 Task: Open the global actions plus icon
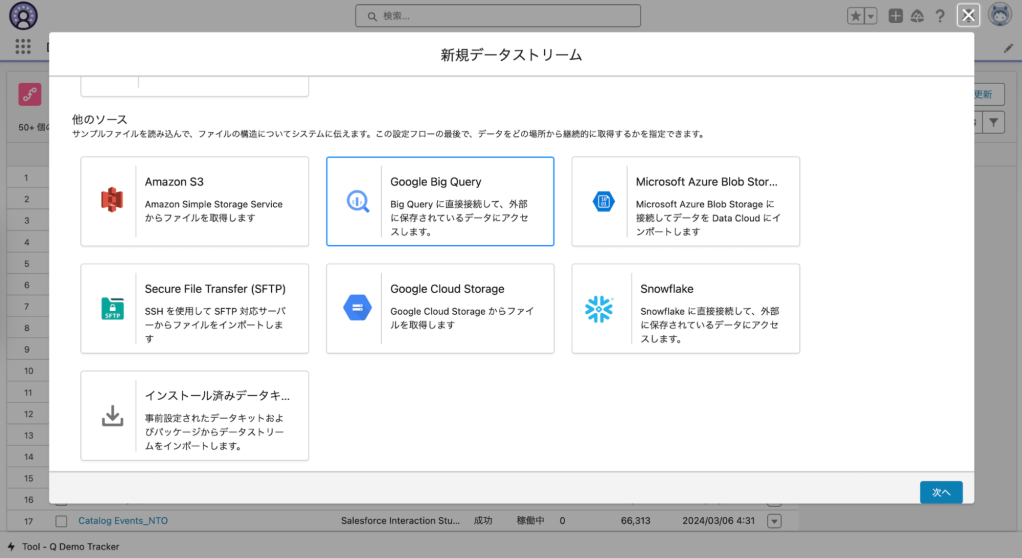click(x=896, y=16)
